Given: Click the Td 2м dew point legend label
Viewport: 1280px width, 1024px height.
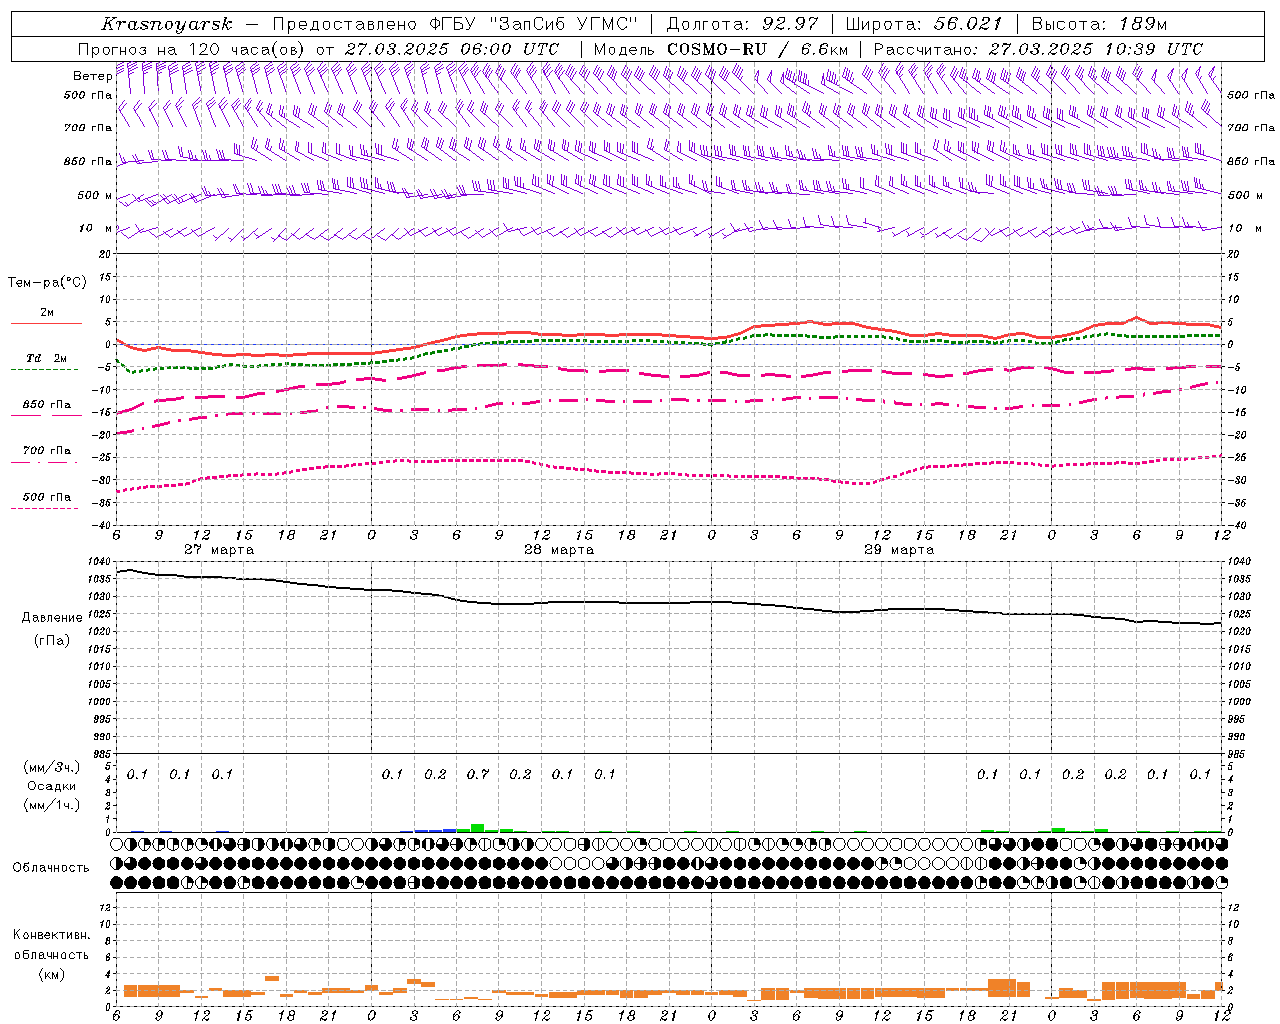Looking at the screenshot, I should pyautogui.click(x=47, y=358).
